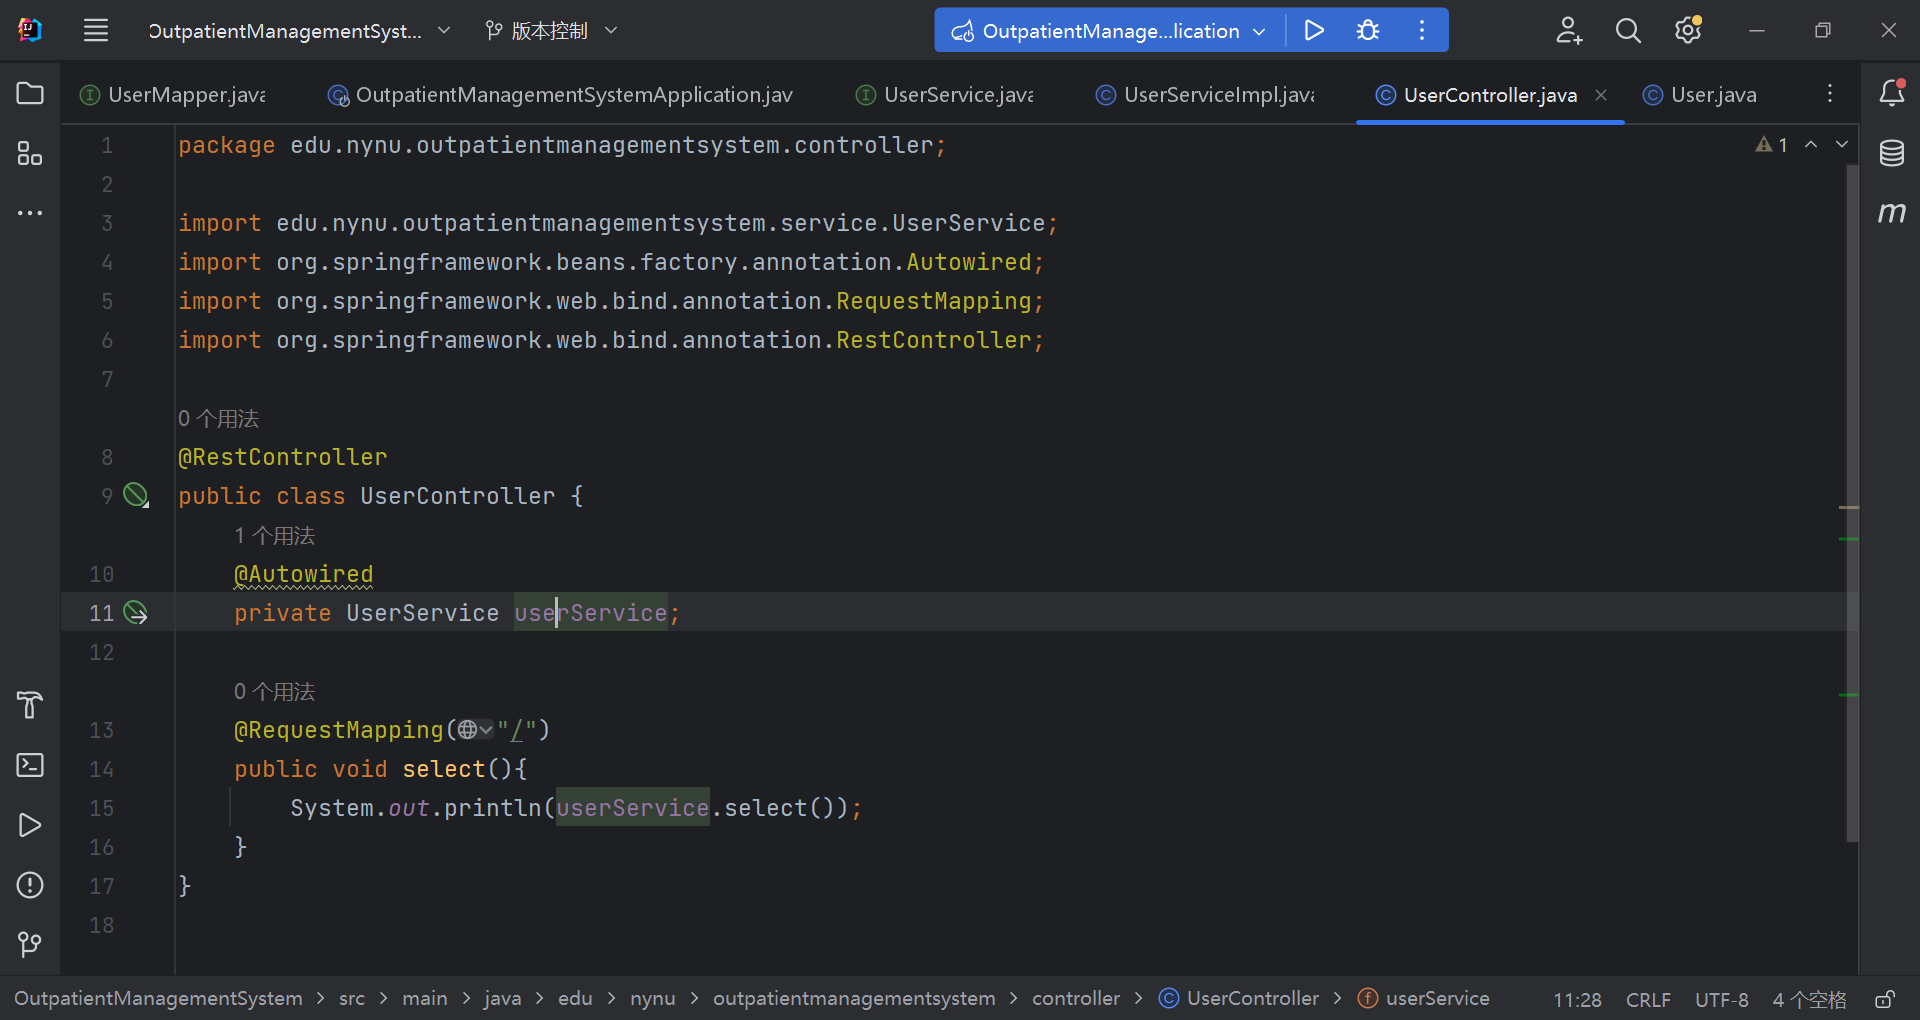The height and width of the screenshot is (1020, 1920).
Task: Debug the application with bug icon
Action: (1368, 30)
